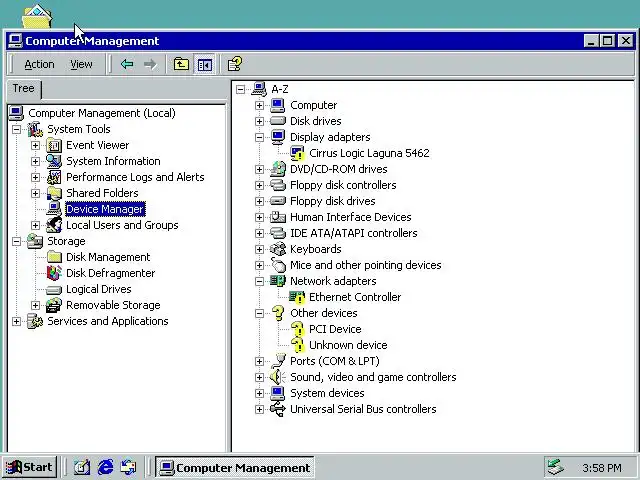Screen dimensions: 640x480
Task: Select Computer Management (Local) root item
Action: pos(102,113)
